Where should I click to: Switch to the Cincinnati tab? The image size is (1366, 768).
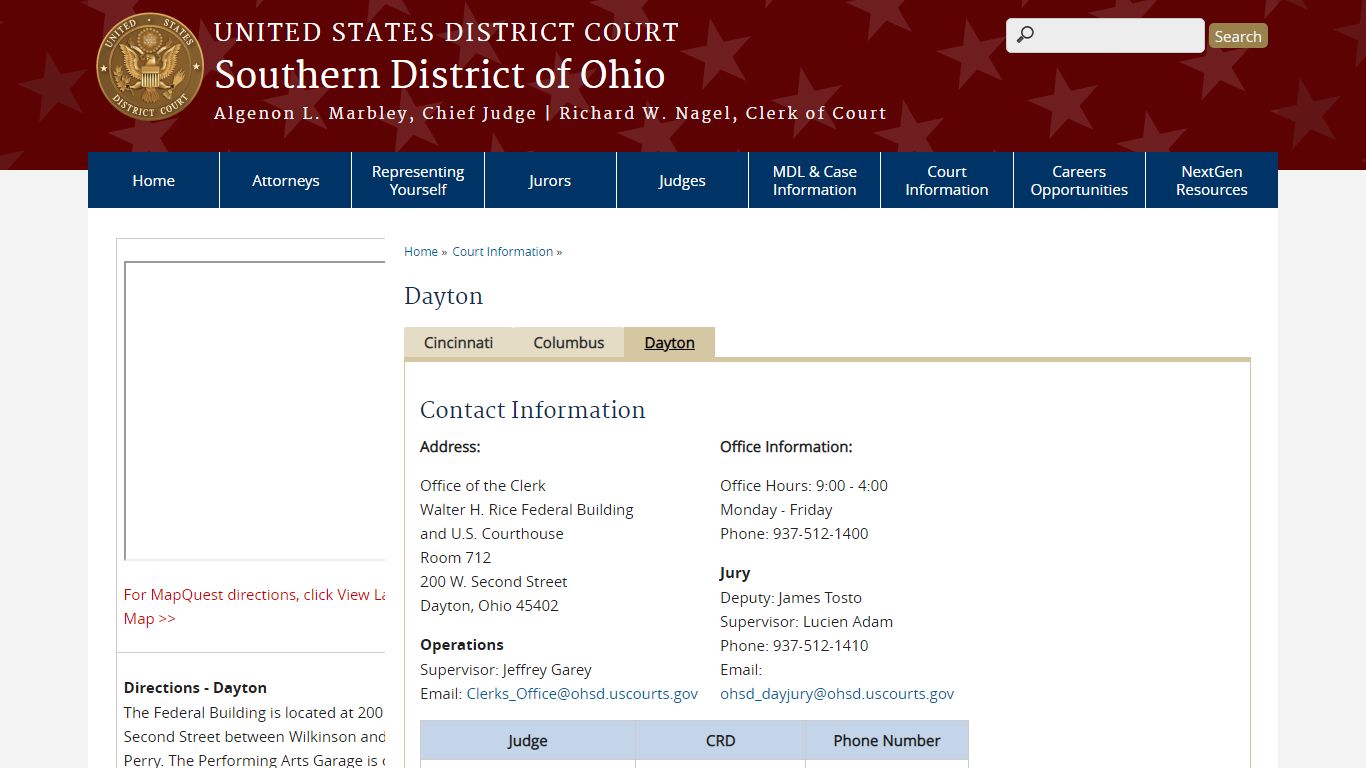[x=459, y=342]
